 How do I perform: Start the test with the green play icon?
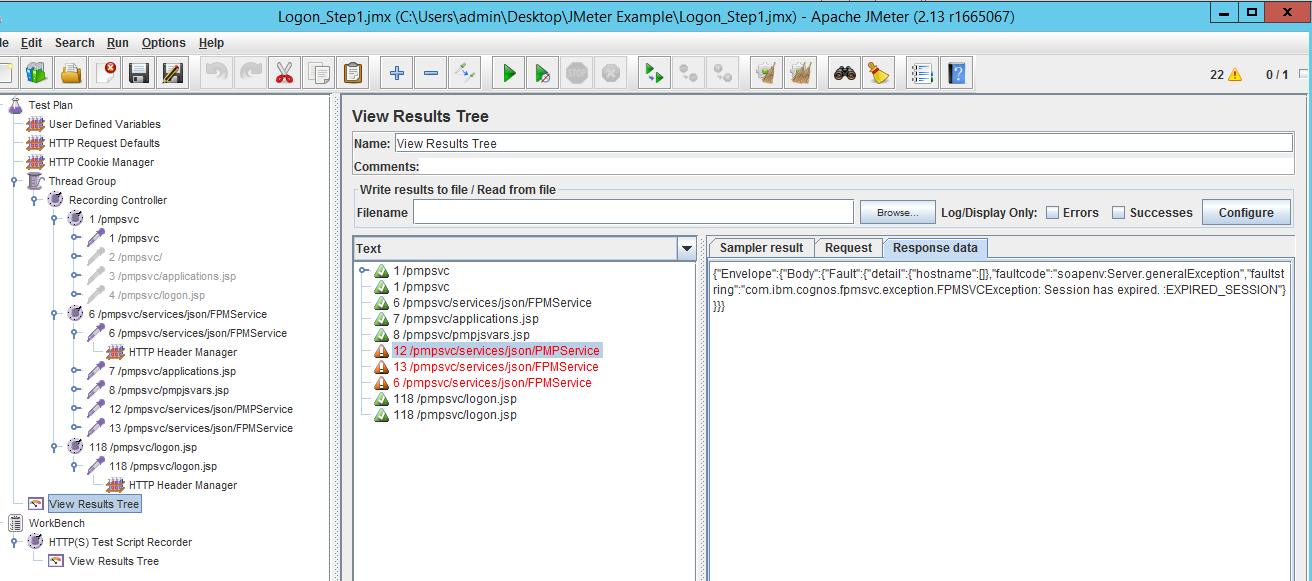click(509, 73)
